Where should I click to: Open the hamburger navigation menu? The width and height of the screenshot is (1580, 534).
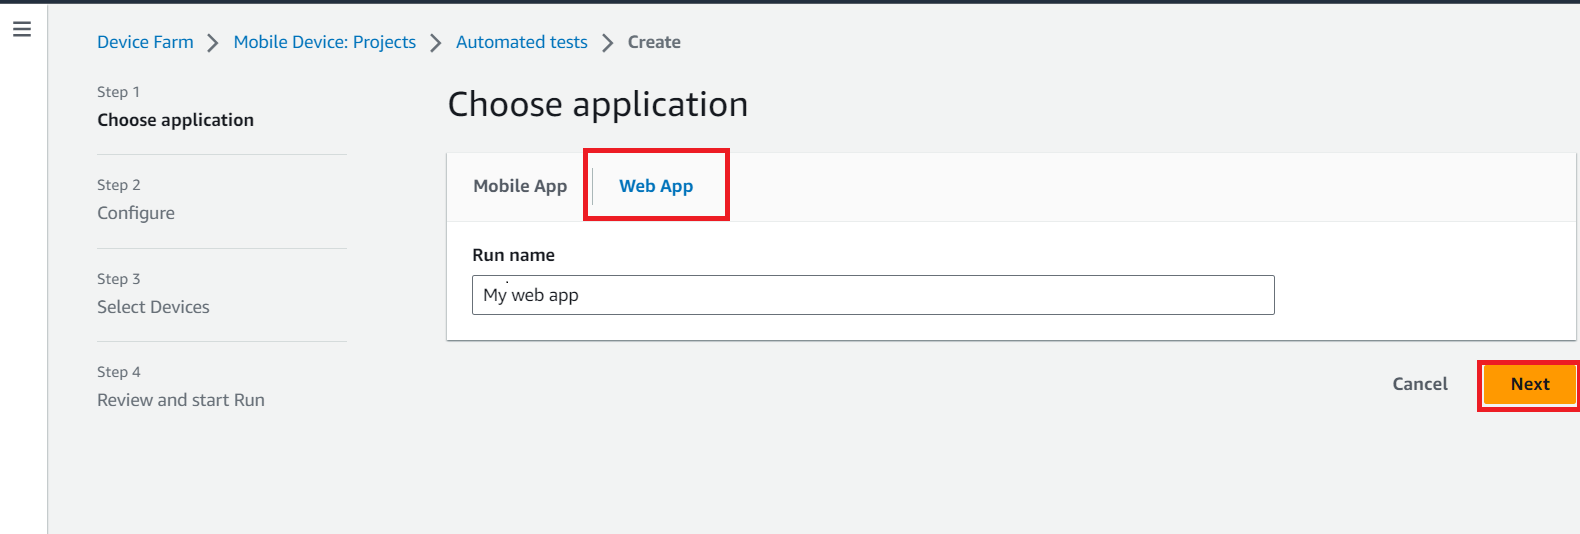tap(22, 29)
